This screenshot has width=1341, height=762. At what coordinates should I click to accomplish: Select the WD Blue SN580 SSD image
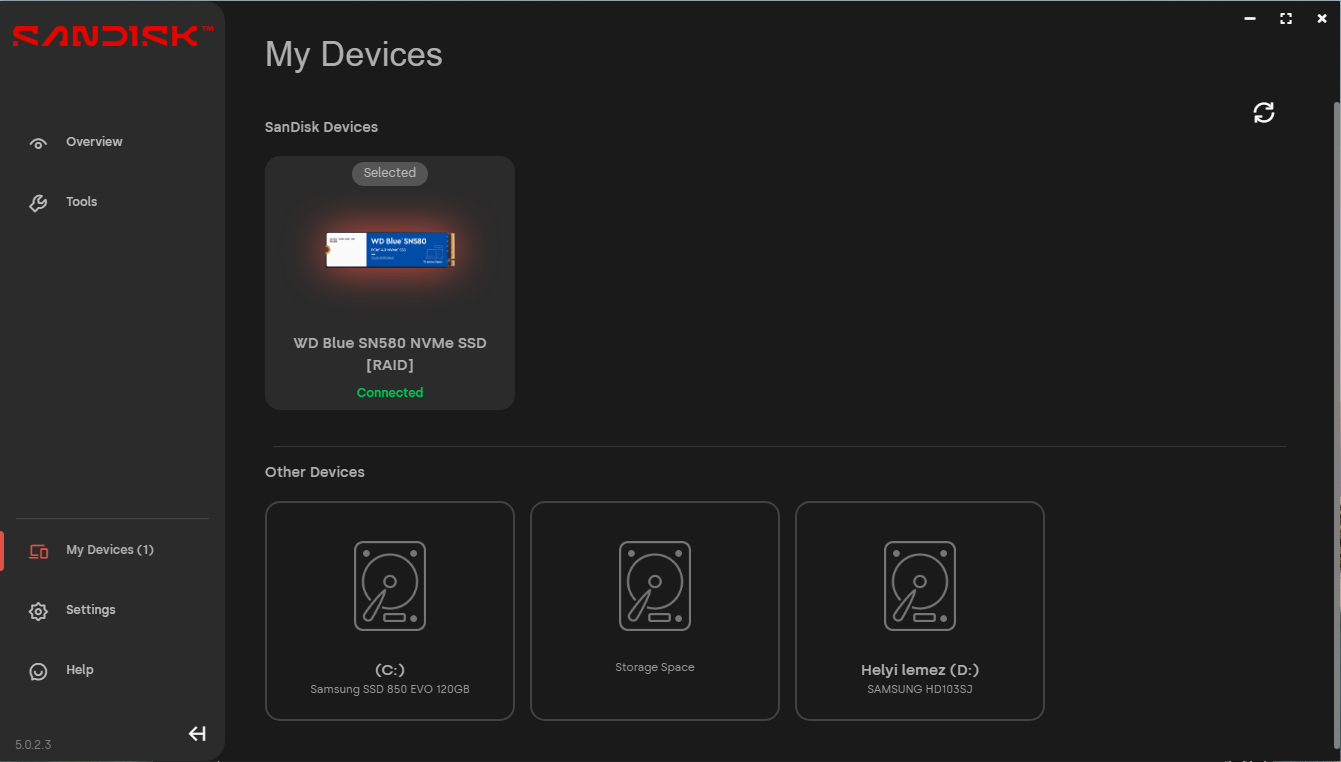point(390,250)
